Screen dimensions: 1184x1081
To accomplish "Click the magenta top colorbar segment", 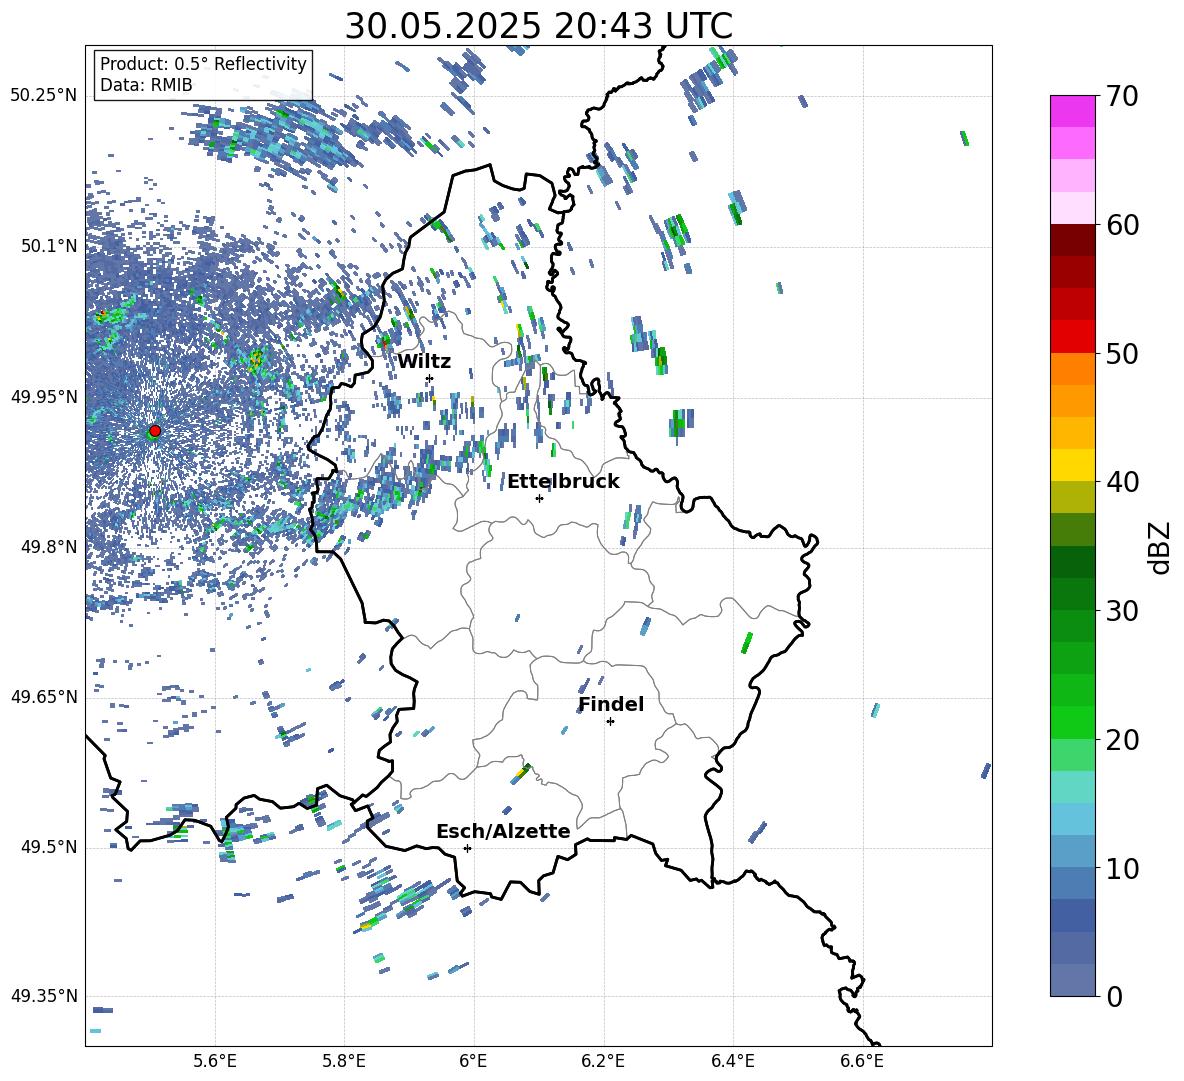I will [1072, 112].
